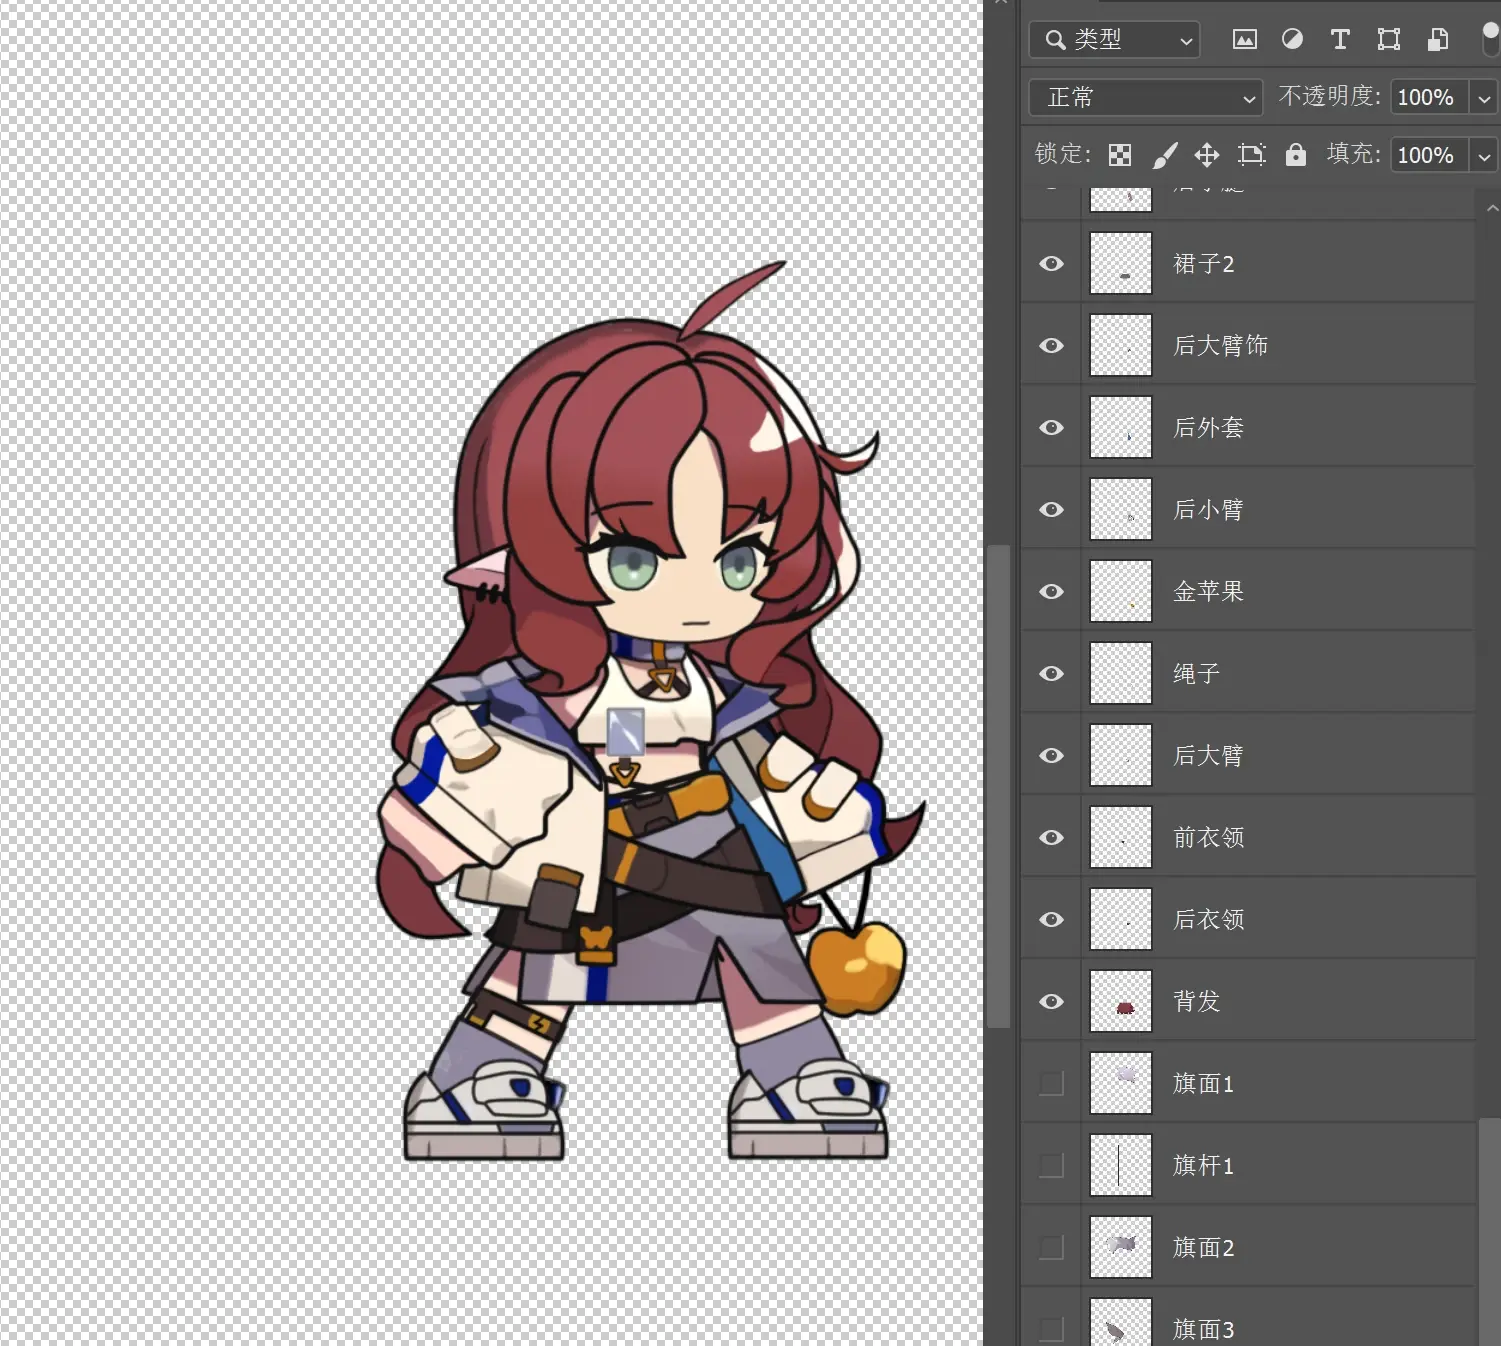Viewport: 1501px width, 1346px height.
Task: Select the 裙子2 layer thumbnail
Action: pos(1120,264)
